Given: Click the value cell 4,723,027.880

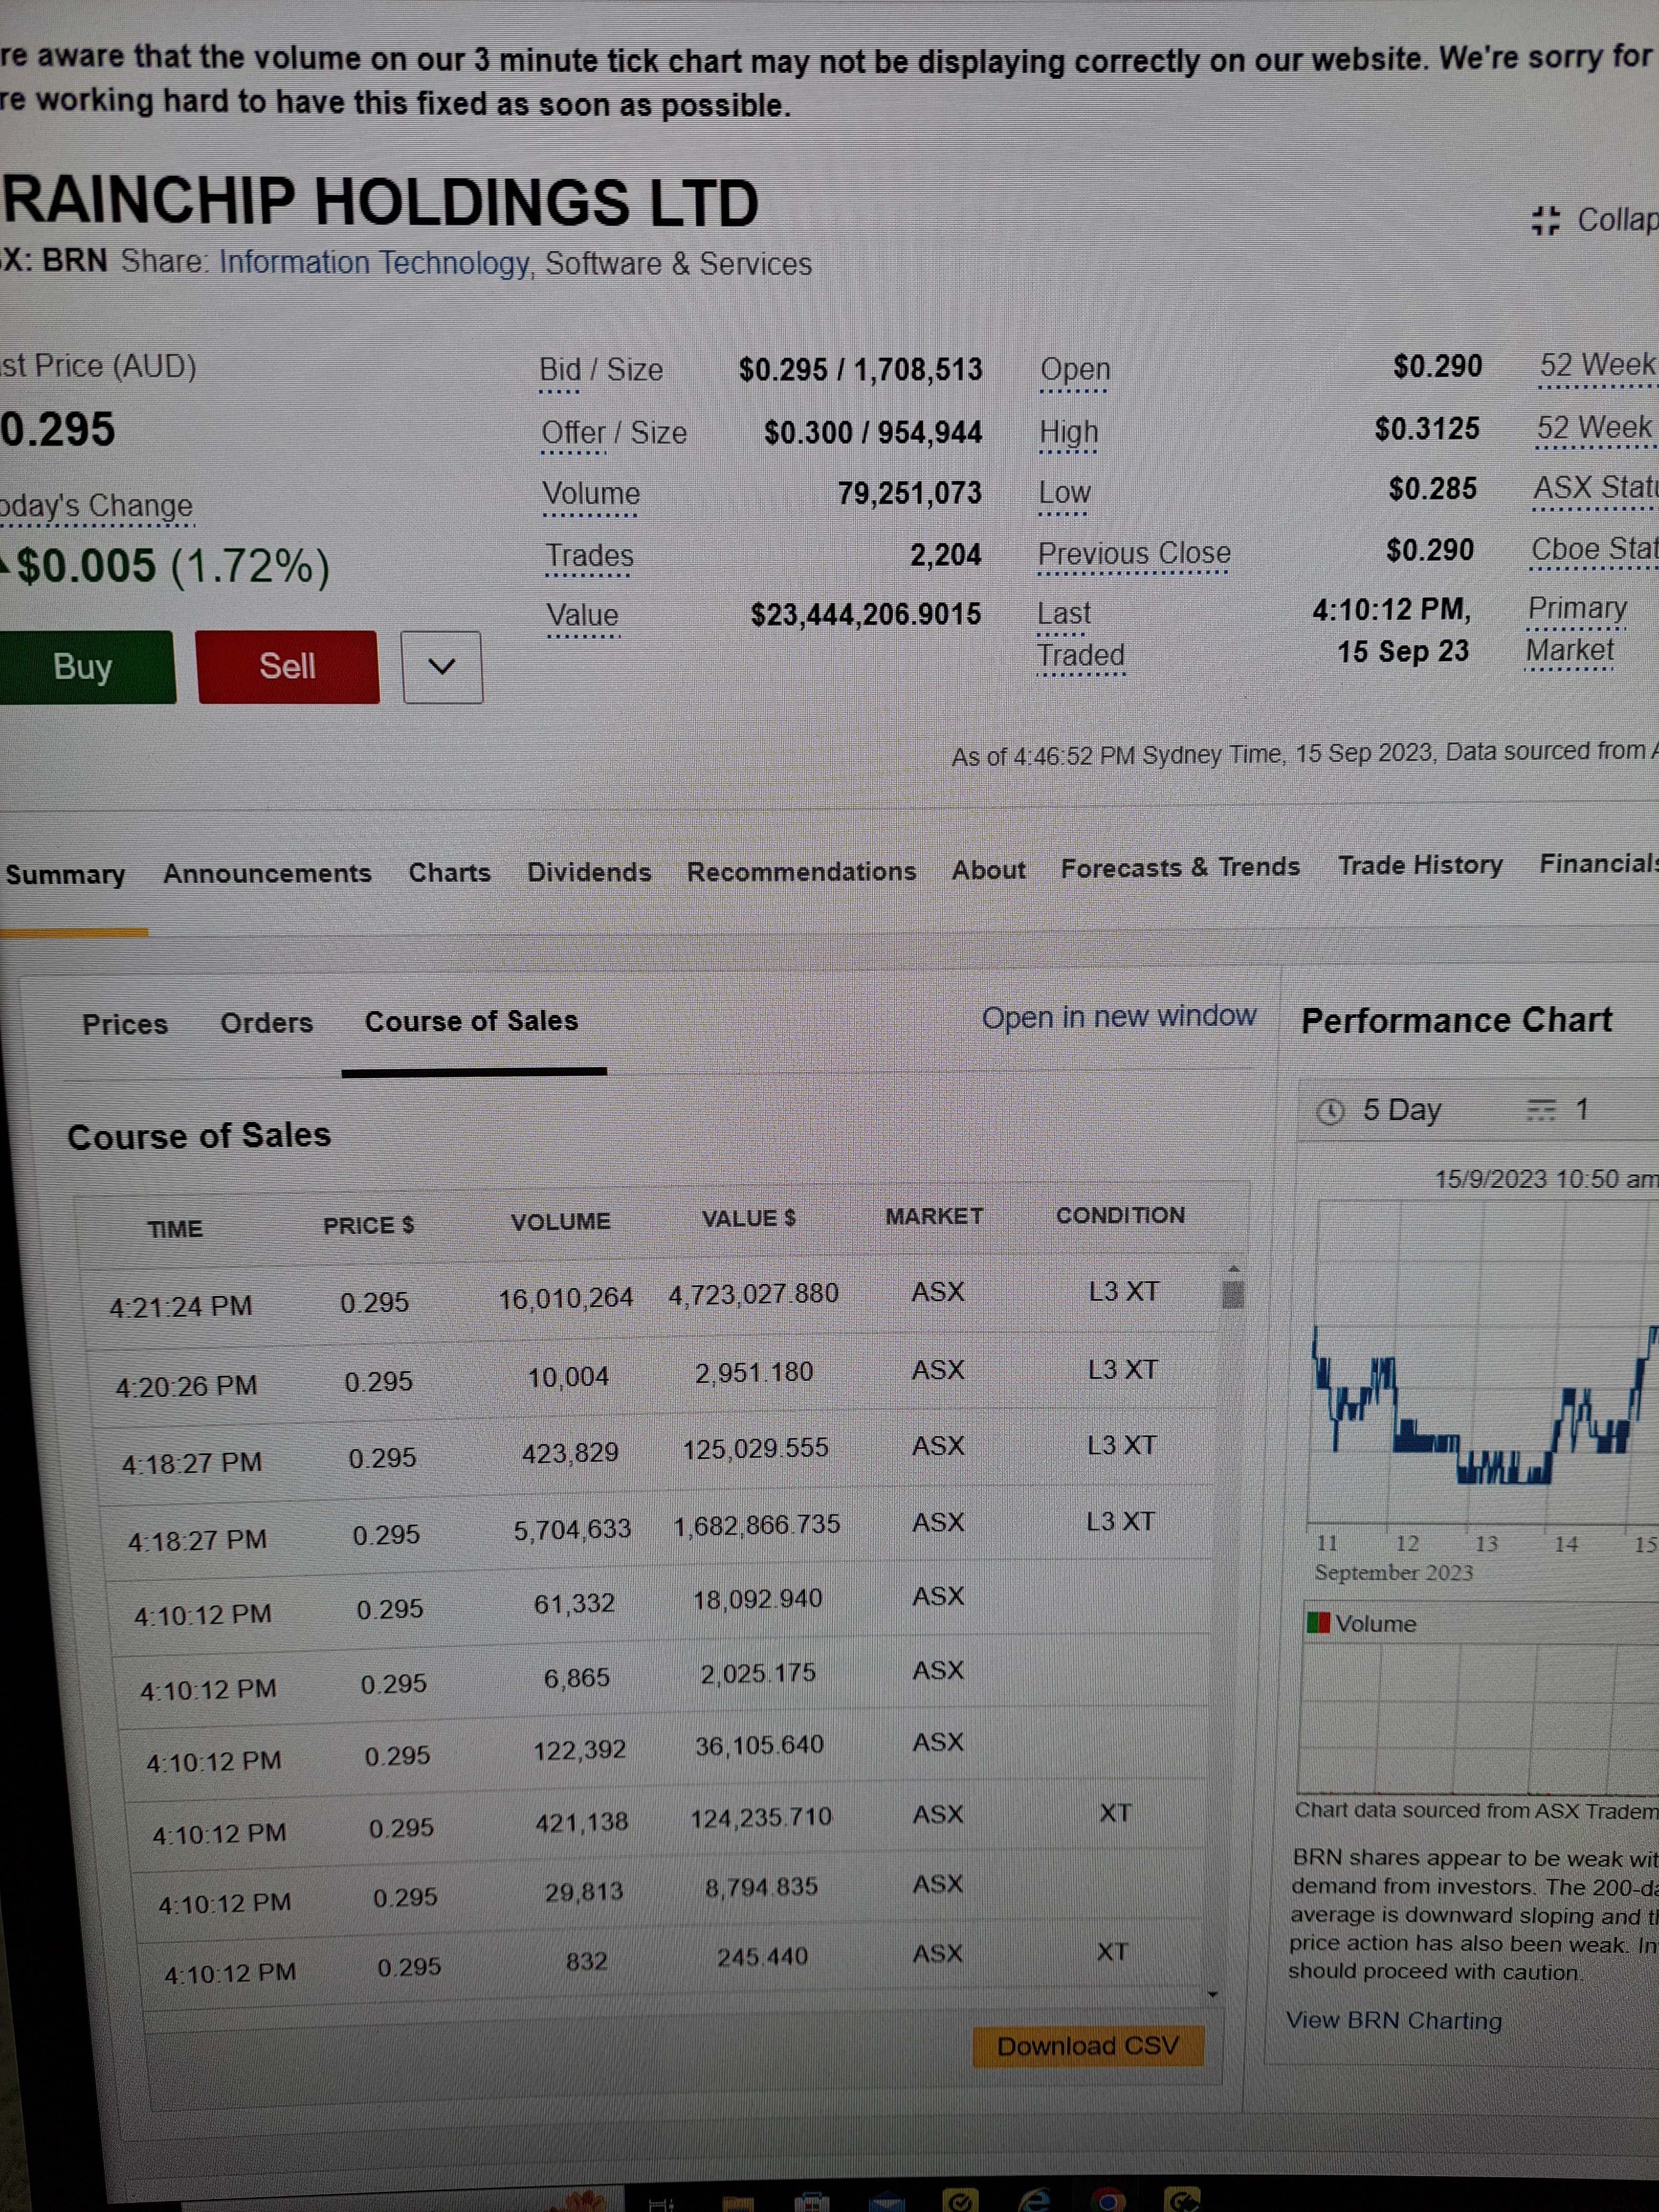Looking at the screenshot, I should pos(754,1295).
